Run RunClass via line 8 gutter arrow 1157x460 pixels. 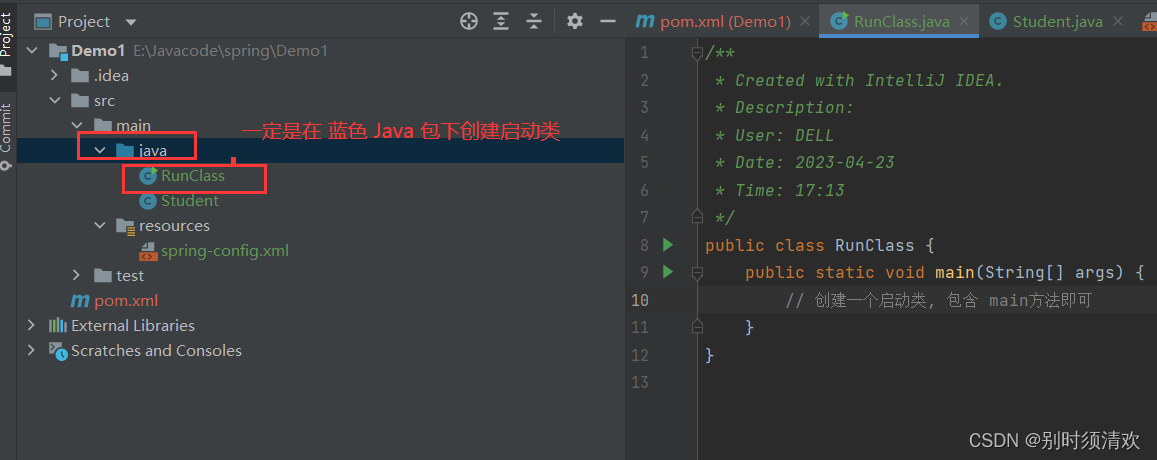pos(668,244)
